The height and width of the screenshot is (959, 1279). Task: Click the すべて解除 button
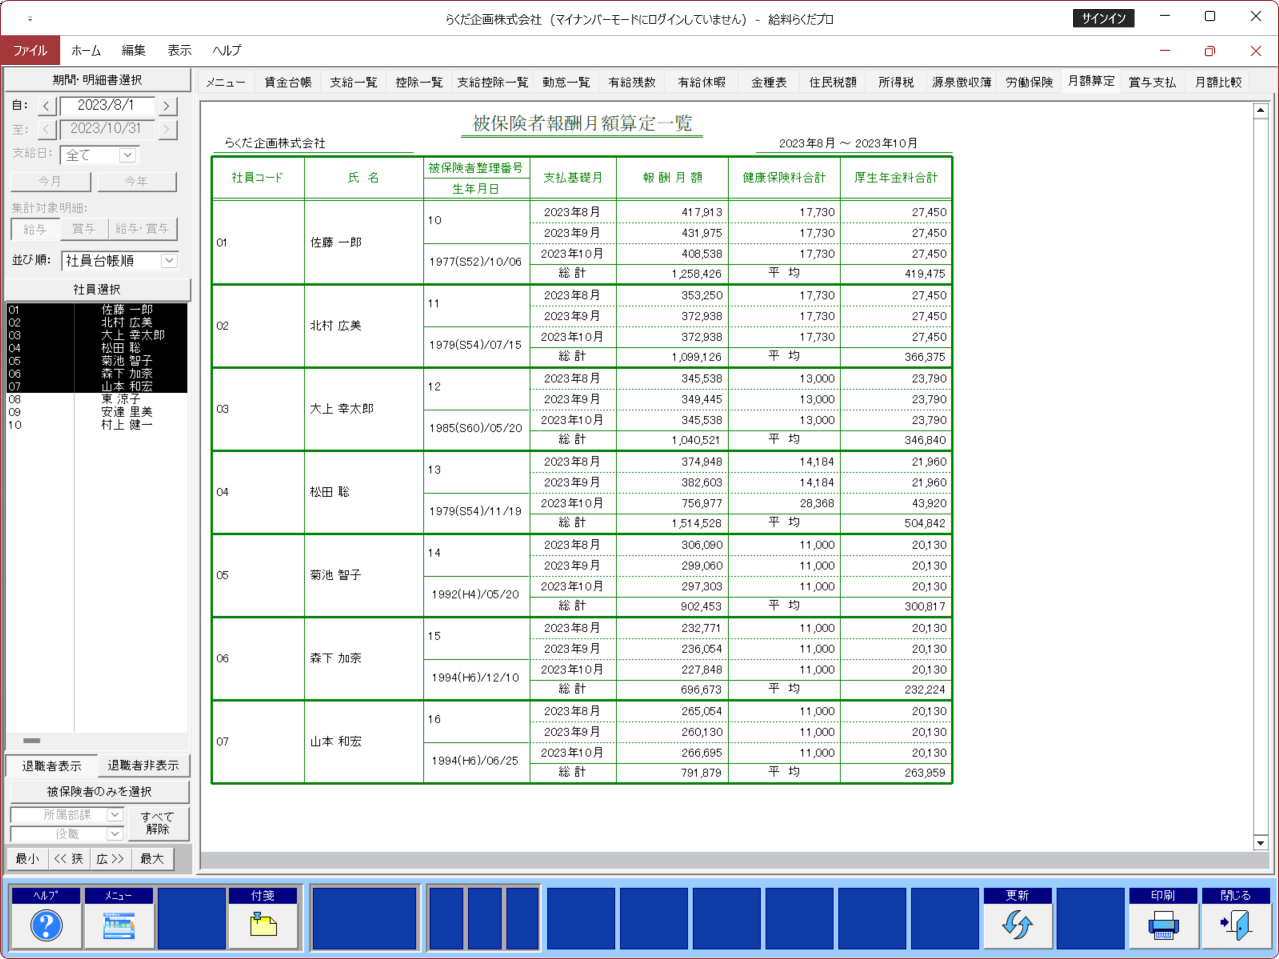tap(157, 823)
